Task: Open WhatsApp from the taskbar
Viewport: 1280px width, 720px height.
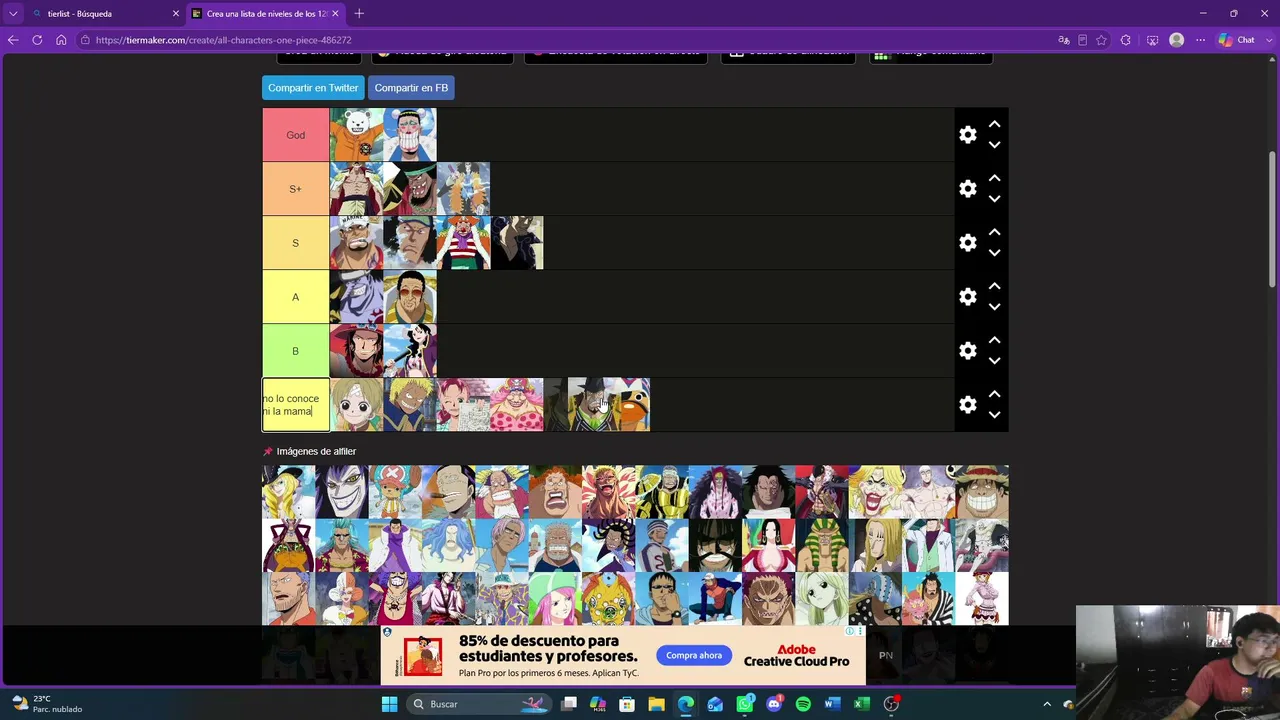Action: (x=744, y=704)
